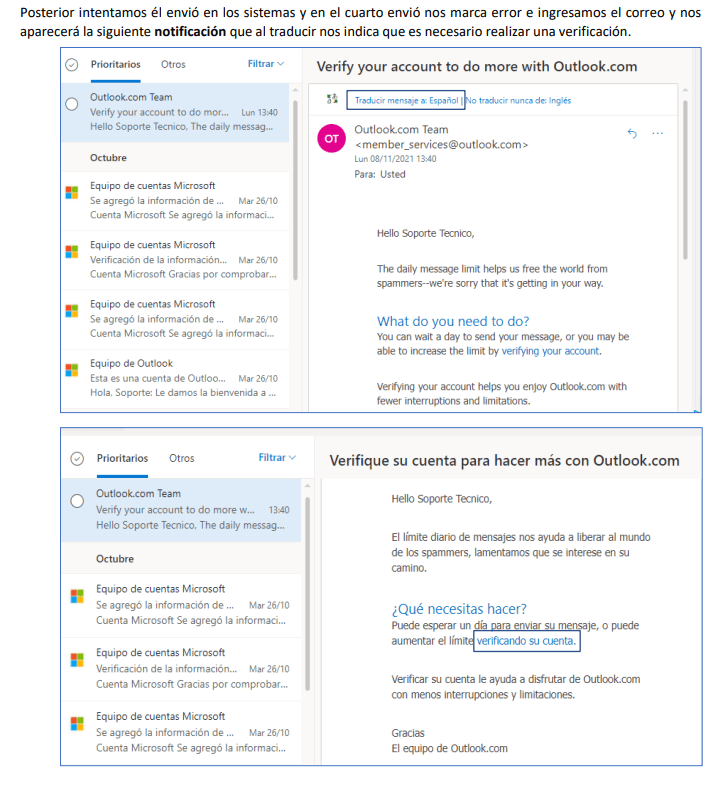Click Microsoft logo beside Equipo de Outlook message
This screenshot has width=718, height=807.
(x=71, y=370)
